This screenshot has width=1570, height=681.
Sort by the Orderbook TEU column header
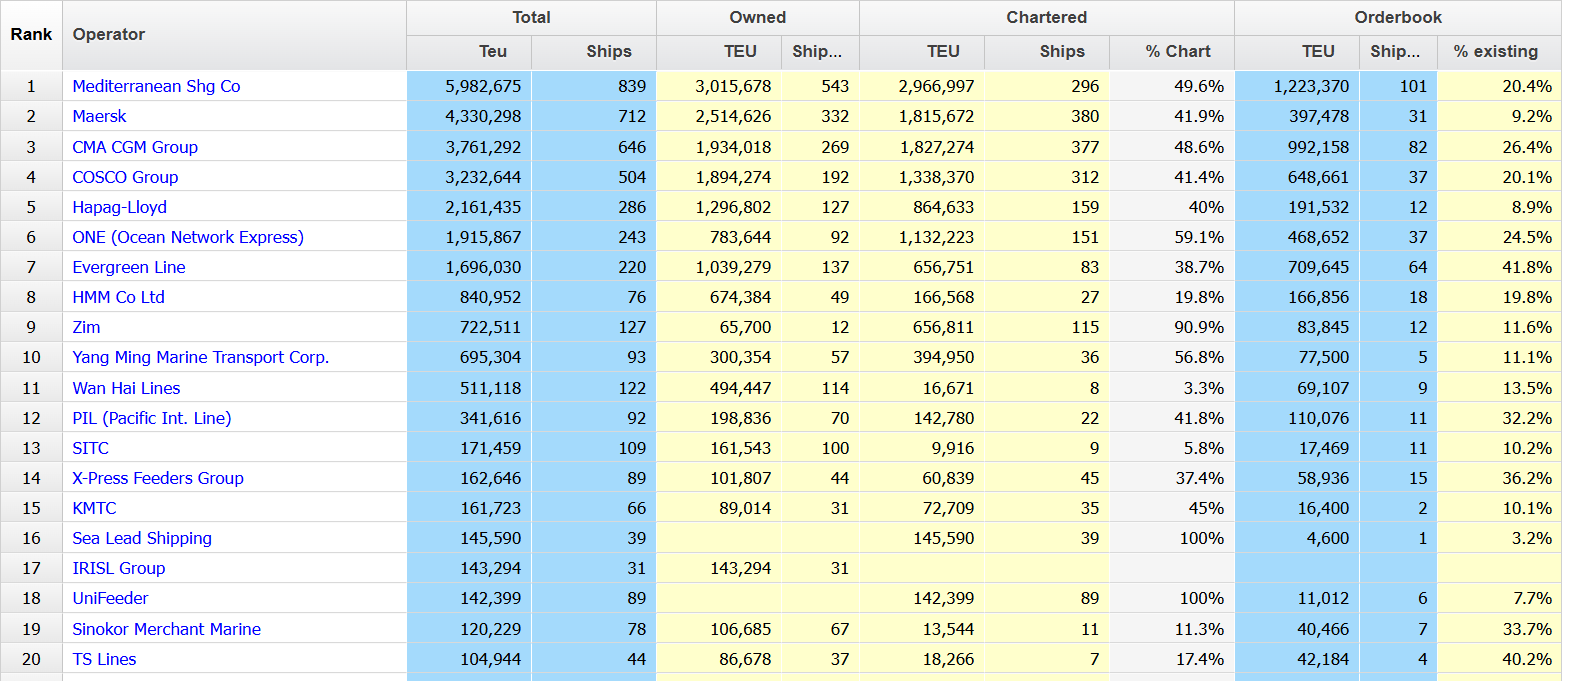[x=1297, y=52]
